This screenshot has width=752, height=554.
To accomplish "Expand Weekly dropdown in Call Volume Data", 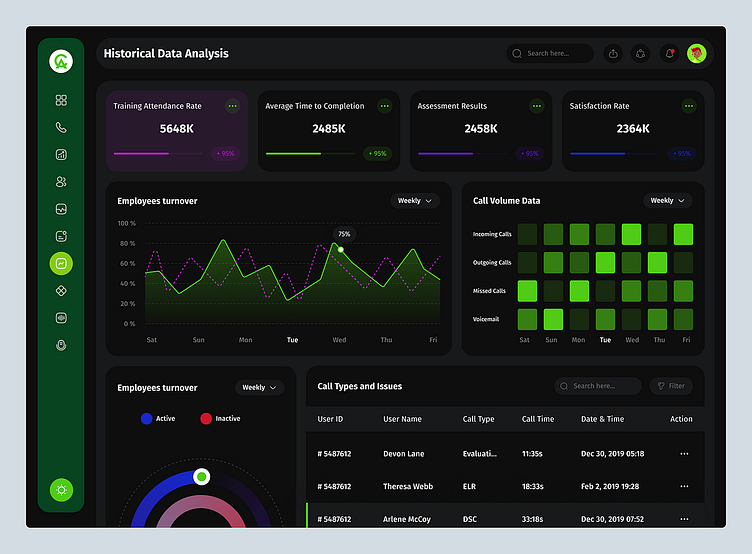I will pyautogui.click(x=668, y=200).
